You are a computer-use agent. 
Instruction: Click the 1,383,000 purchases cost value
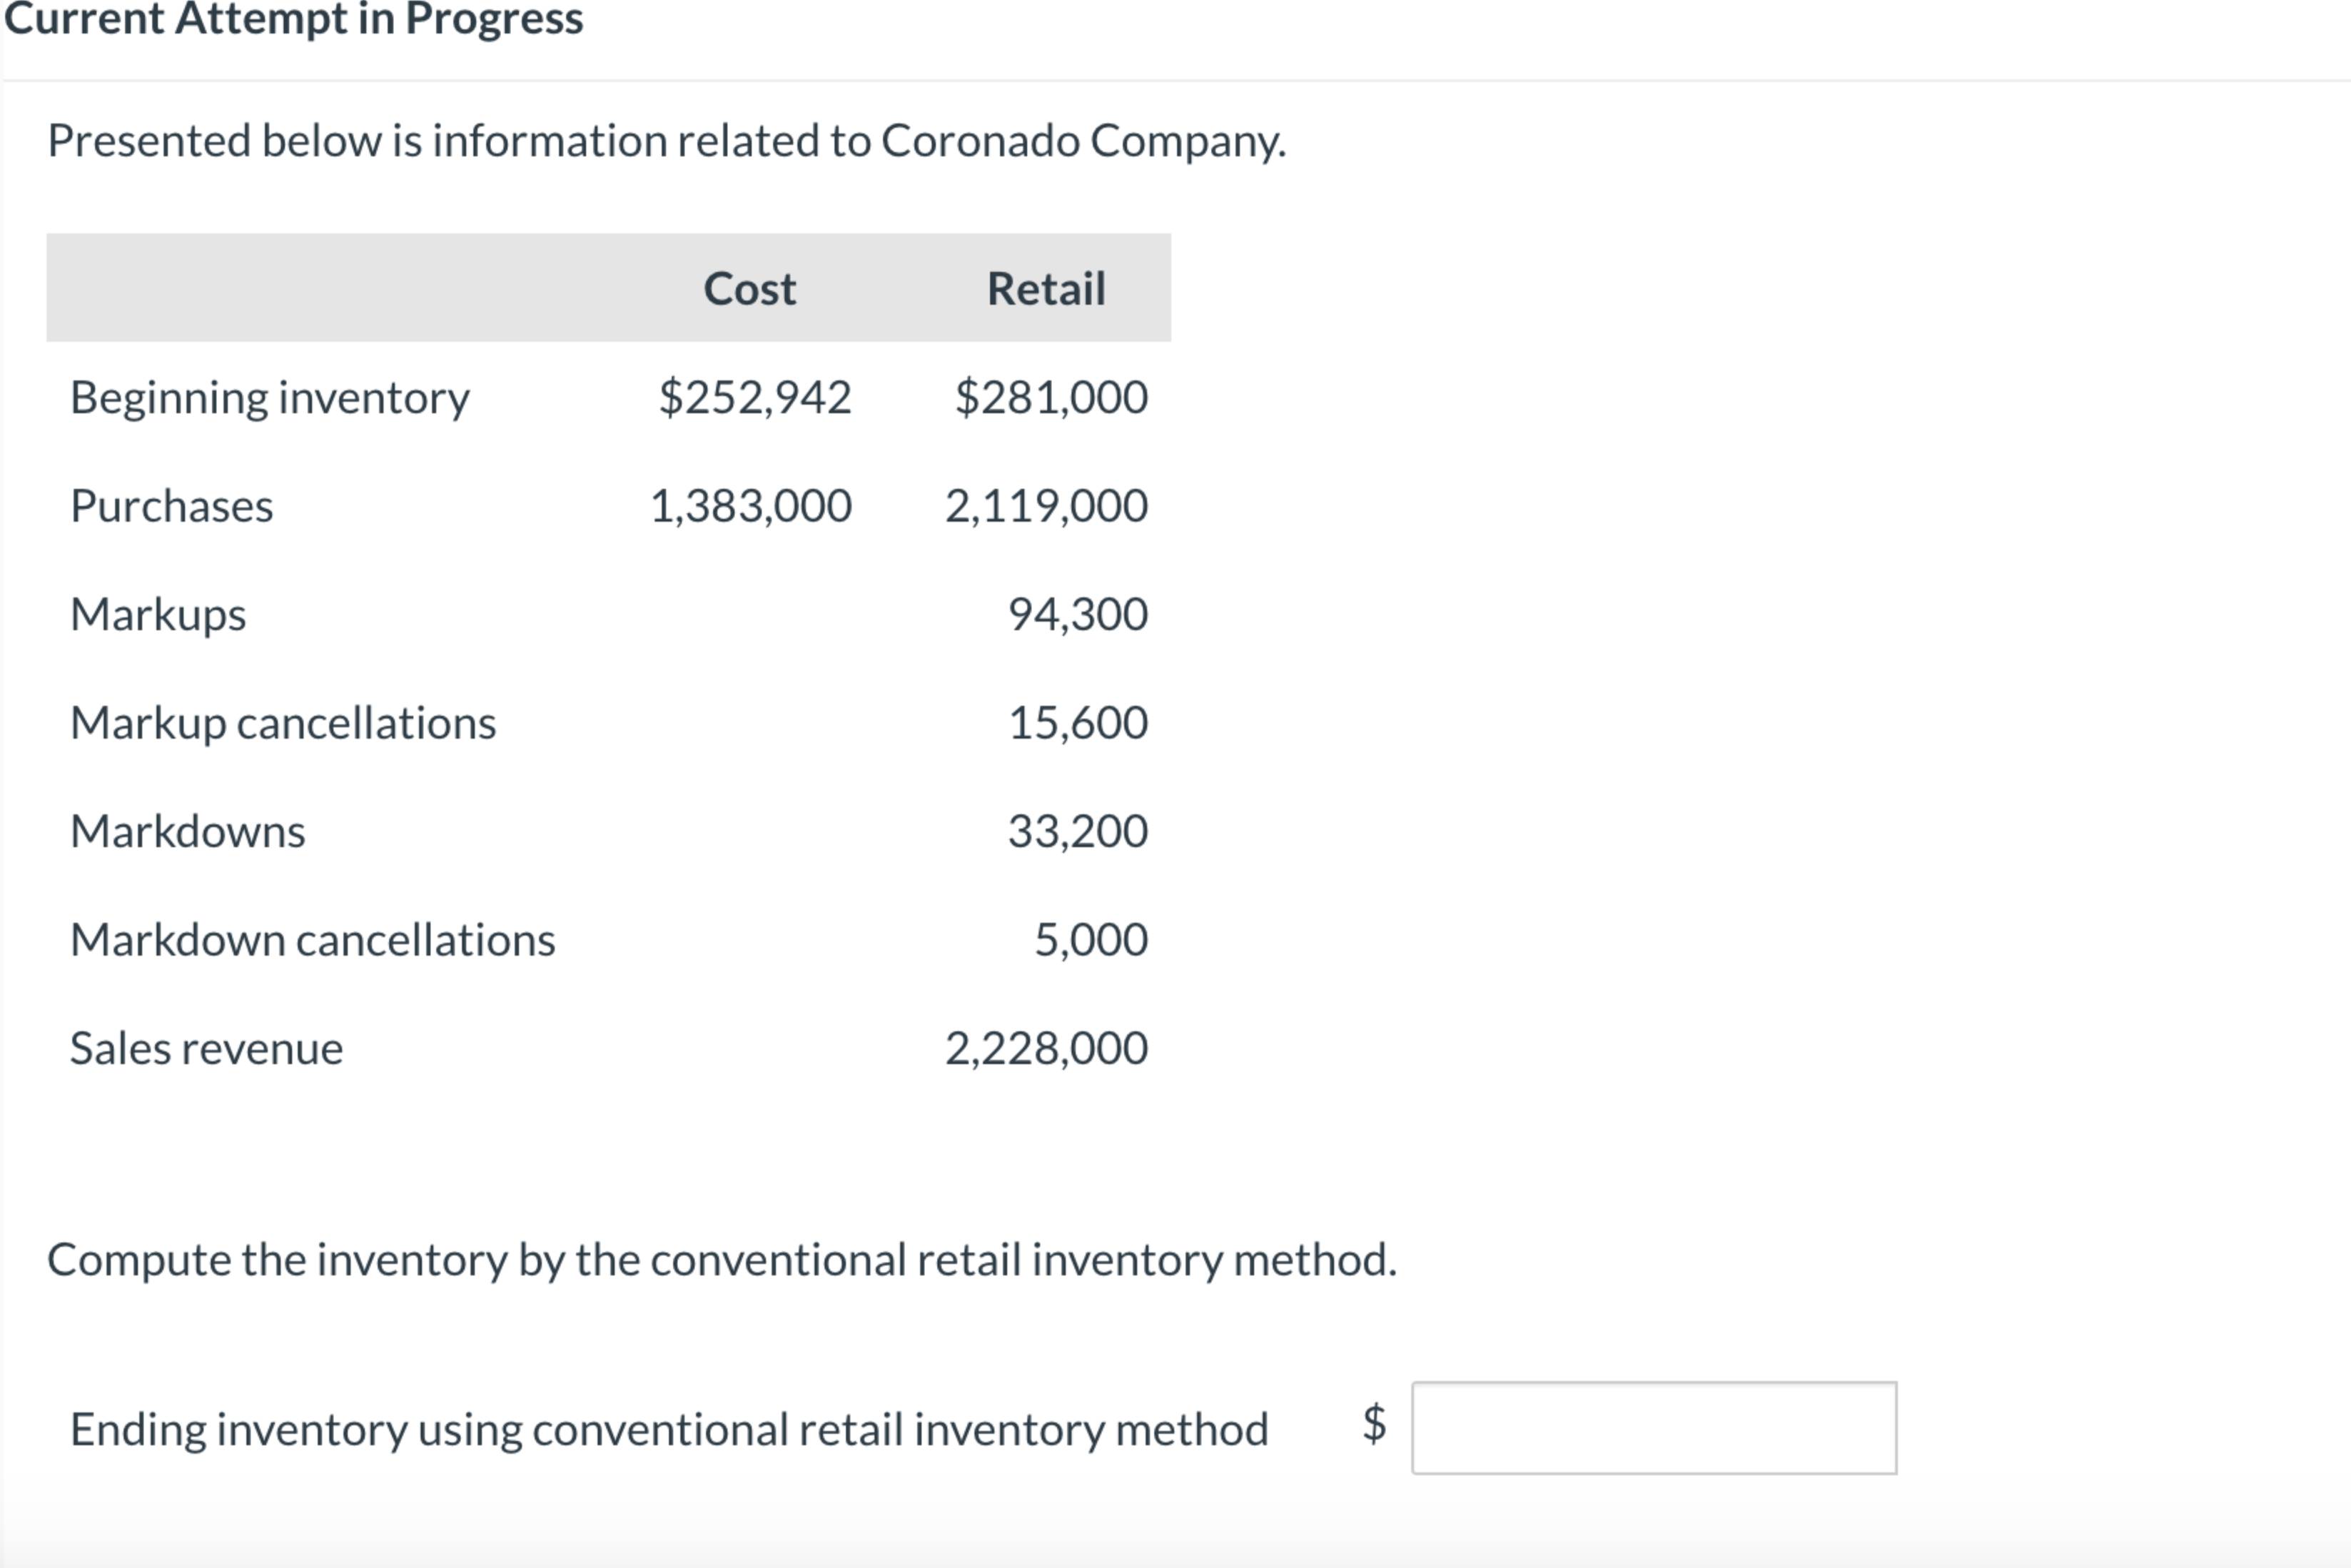(751, 506)
